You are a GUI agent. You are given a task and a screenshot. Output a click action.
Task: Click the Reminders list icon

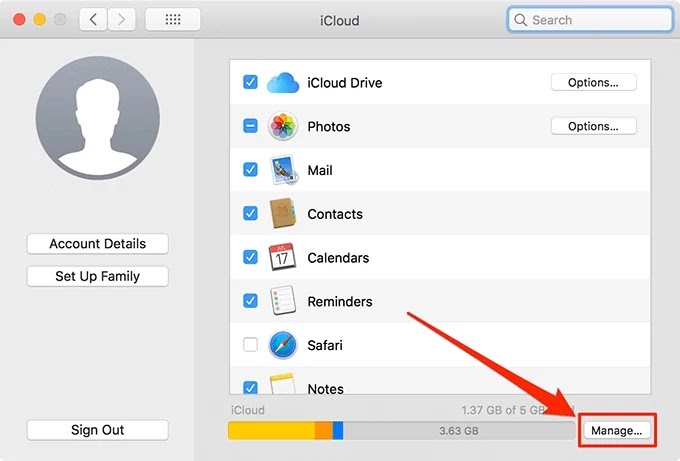tap(283, 301)
